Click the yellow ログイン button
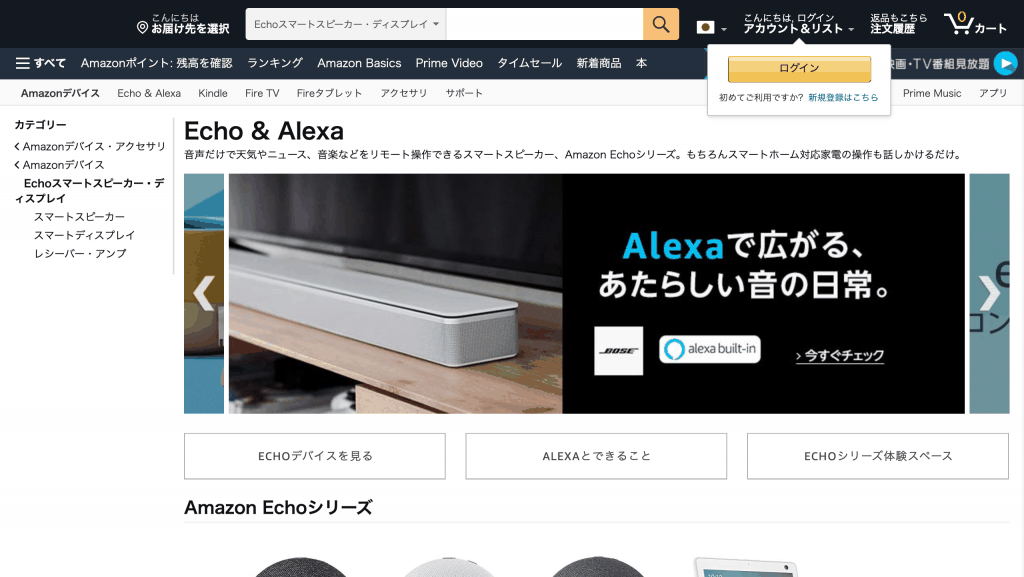This screenshot has width=1024, height=577. pos(799,69)
